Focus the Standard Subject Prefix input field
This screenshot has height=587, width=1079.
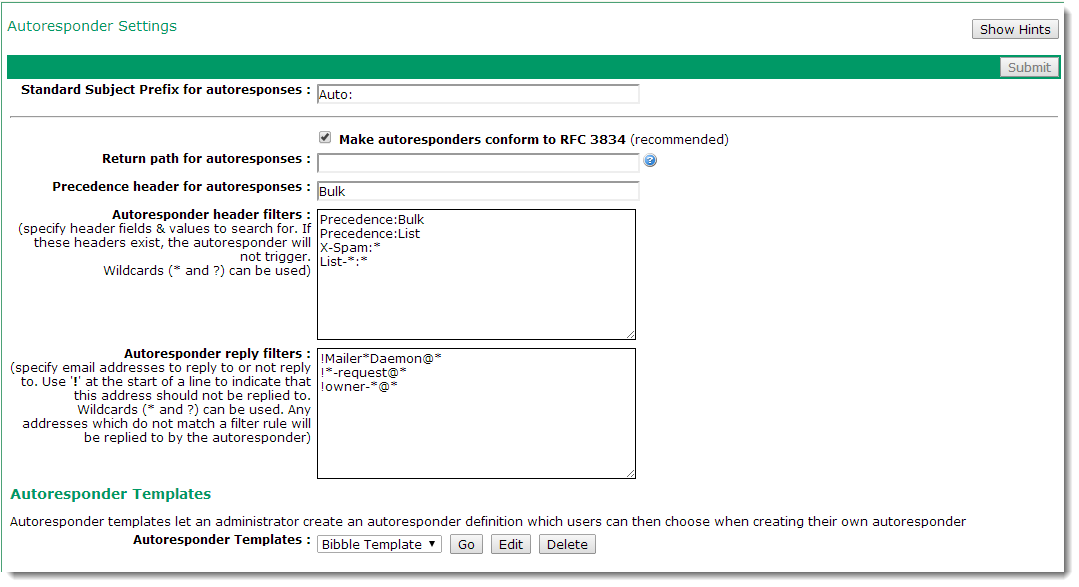tap(477, 94)
